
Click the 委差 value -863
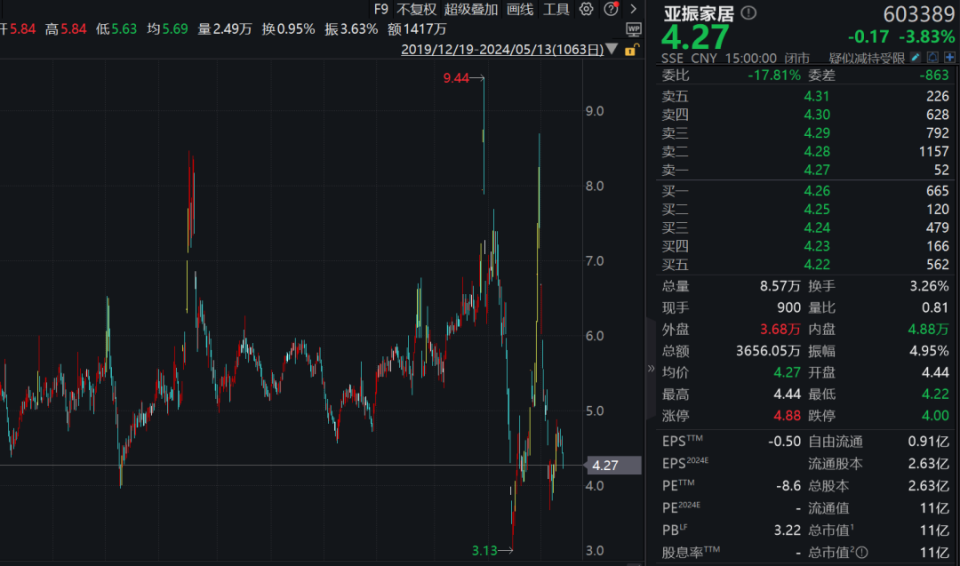point(934,75)
